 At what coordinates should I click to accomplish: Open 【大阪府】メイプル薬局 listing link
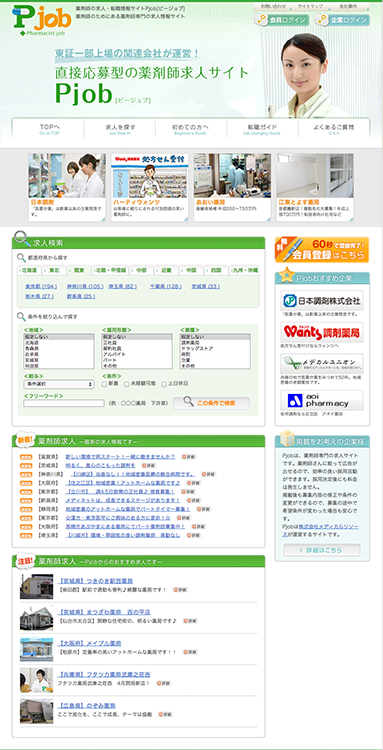coord(89,643)
